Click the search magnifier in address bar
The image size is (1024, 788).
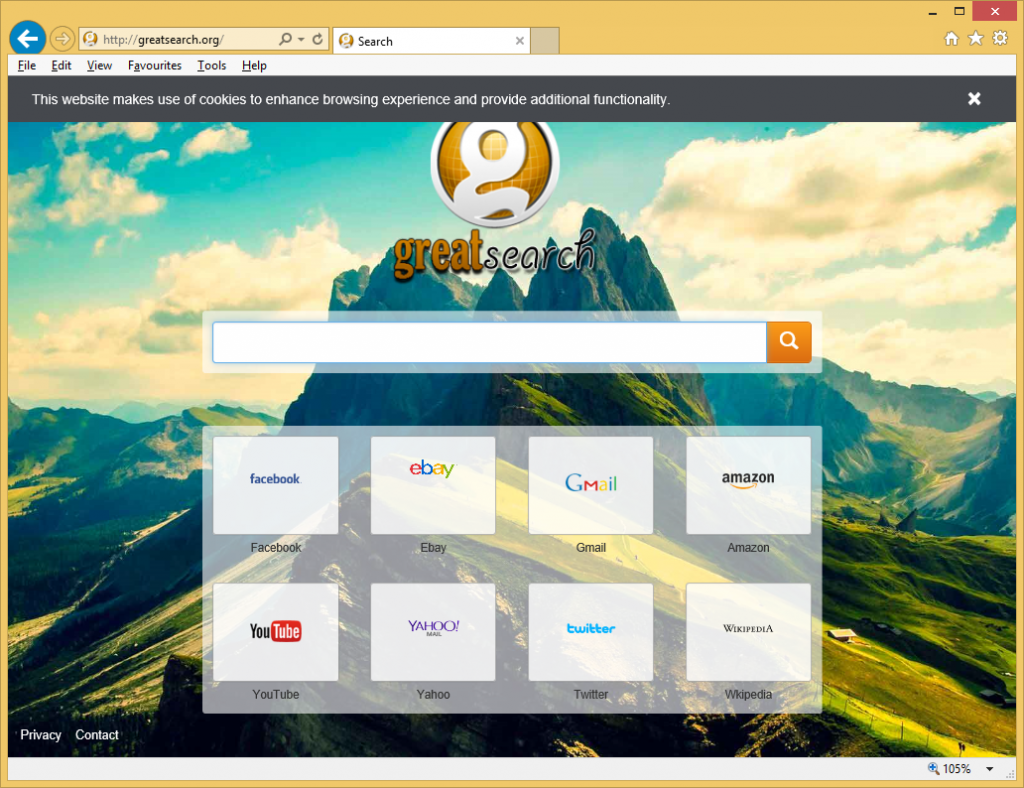pyautogui.click(x=285, y=39)
